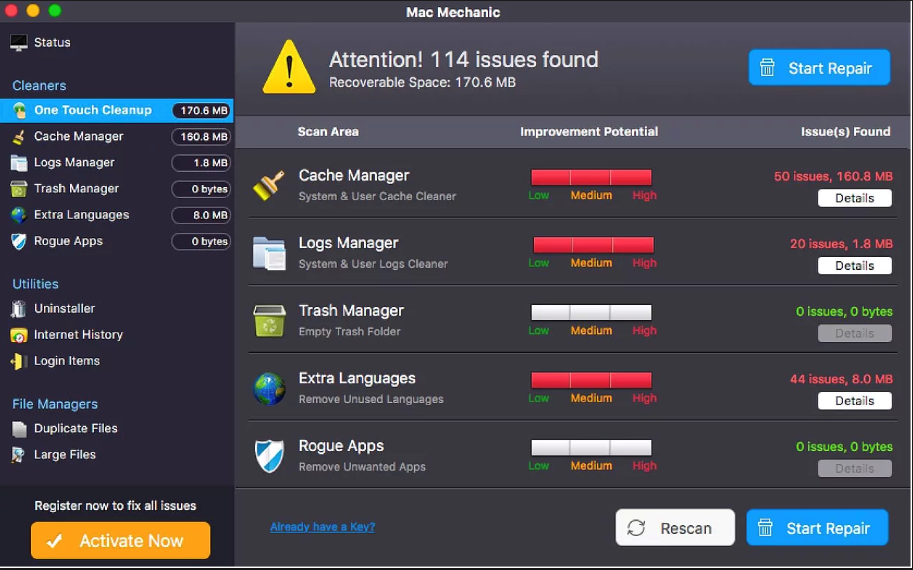
Task: Select Large Files in sidebar
Action: (65, 454)
